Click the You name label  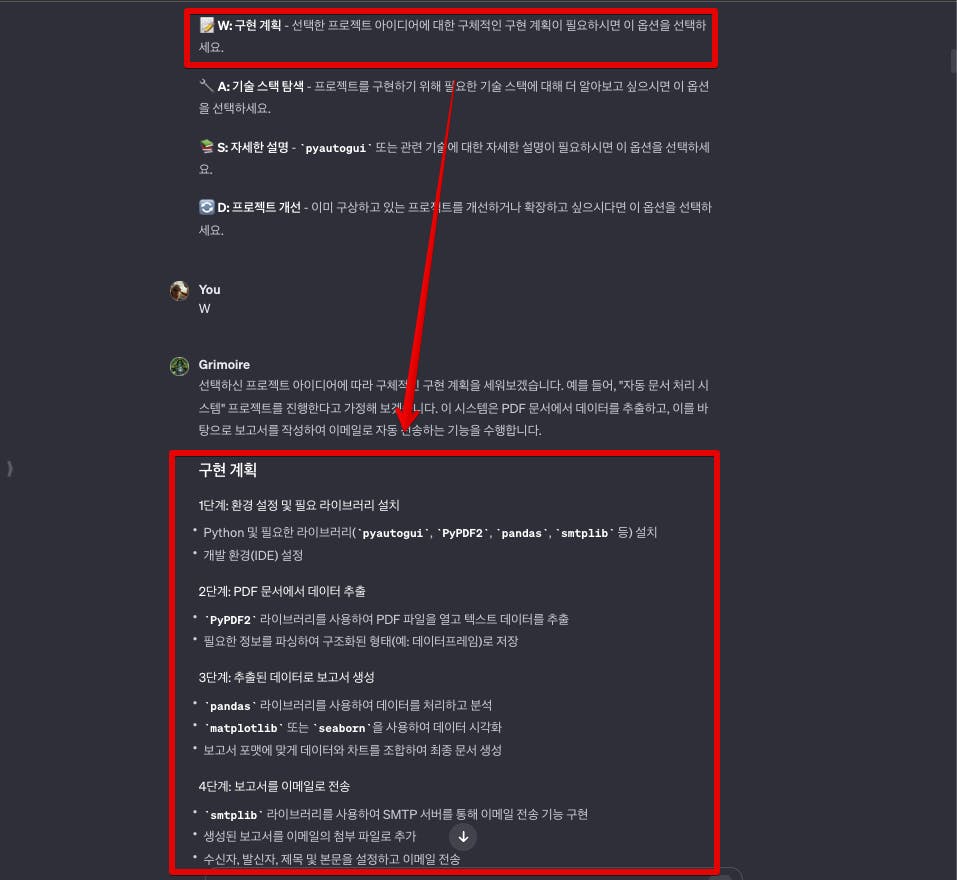click(209, 289)
